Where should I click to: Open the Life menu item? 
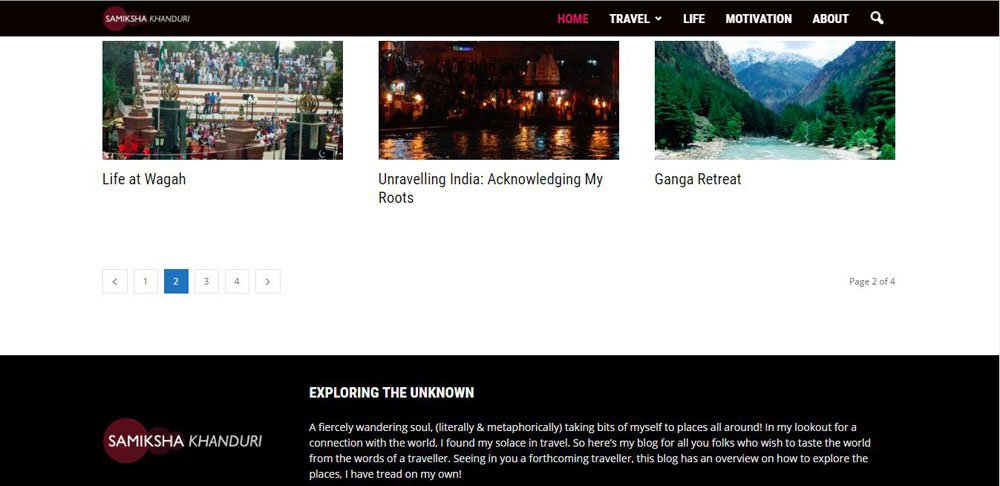(694, 19)
